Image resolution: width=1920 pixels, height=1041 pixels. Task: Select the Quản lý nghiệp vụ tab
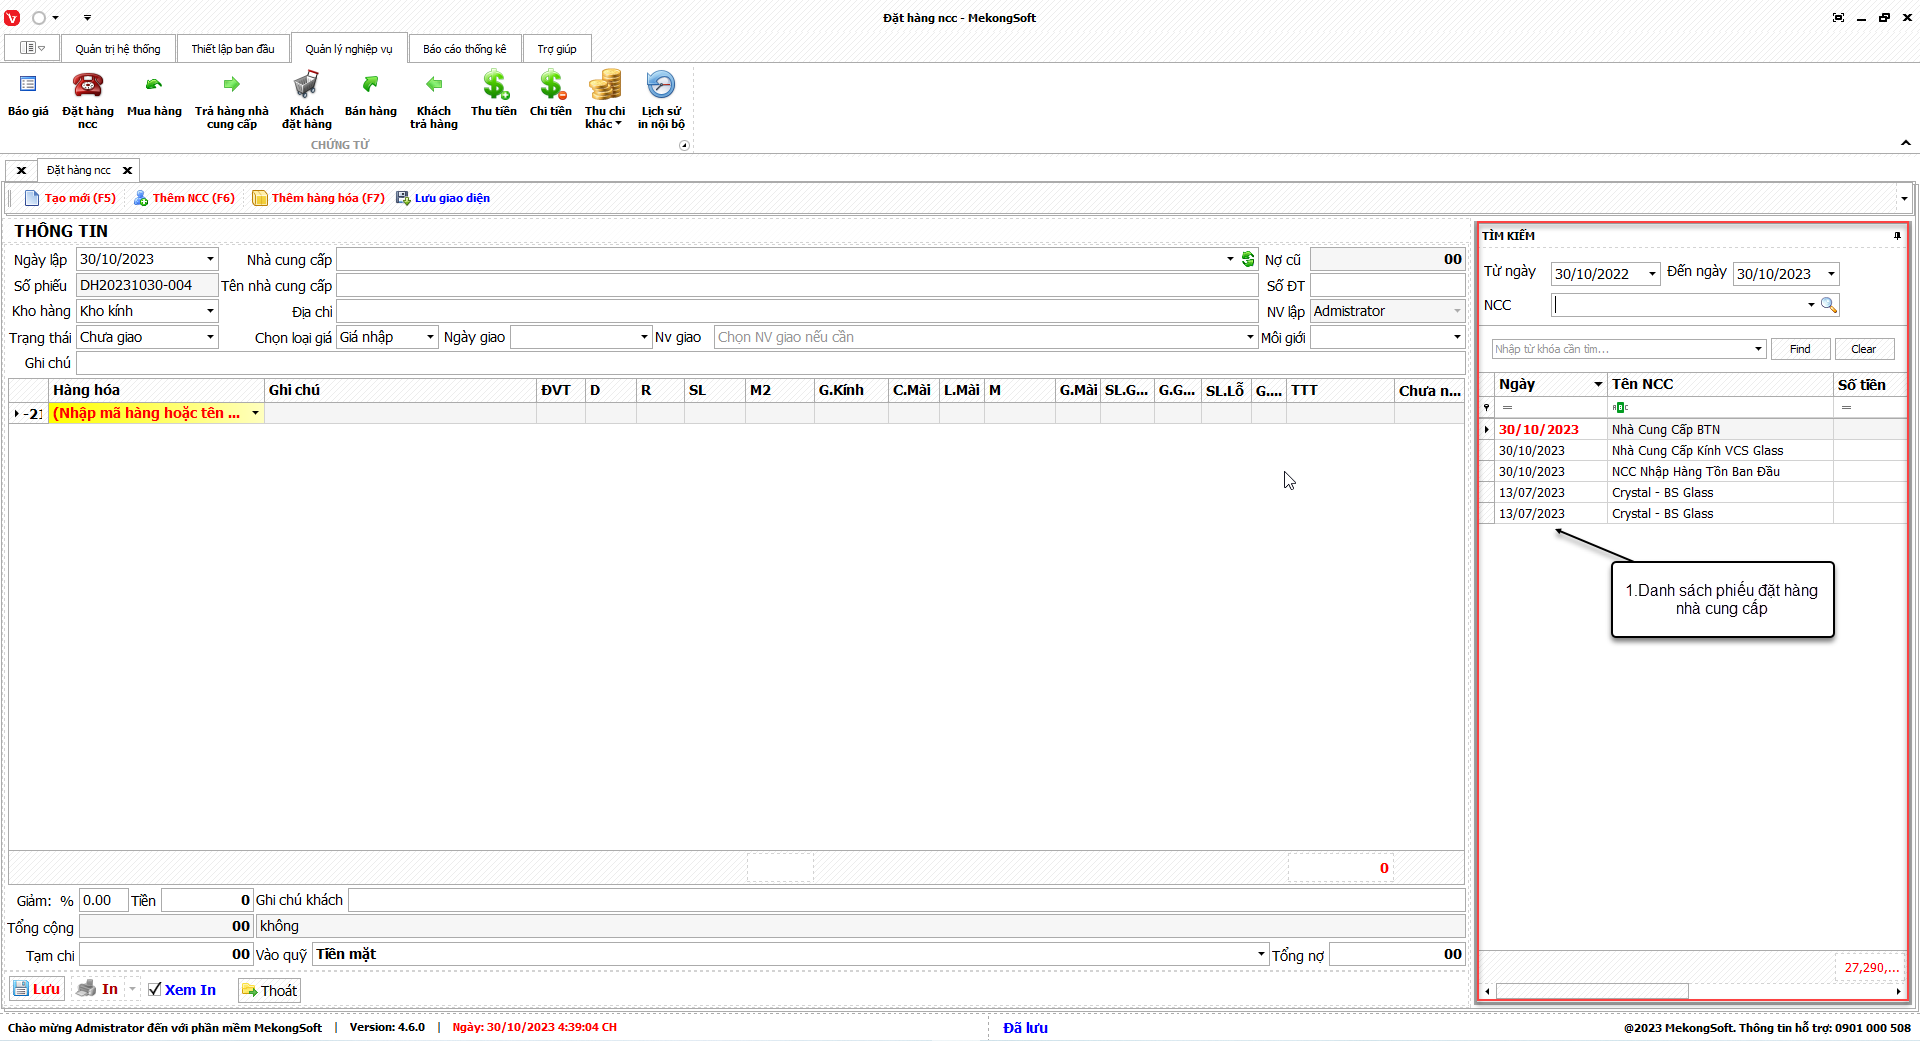click(x=349, y=49)
